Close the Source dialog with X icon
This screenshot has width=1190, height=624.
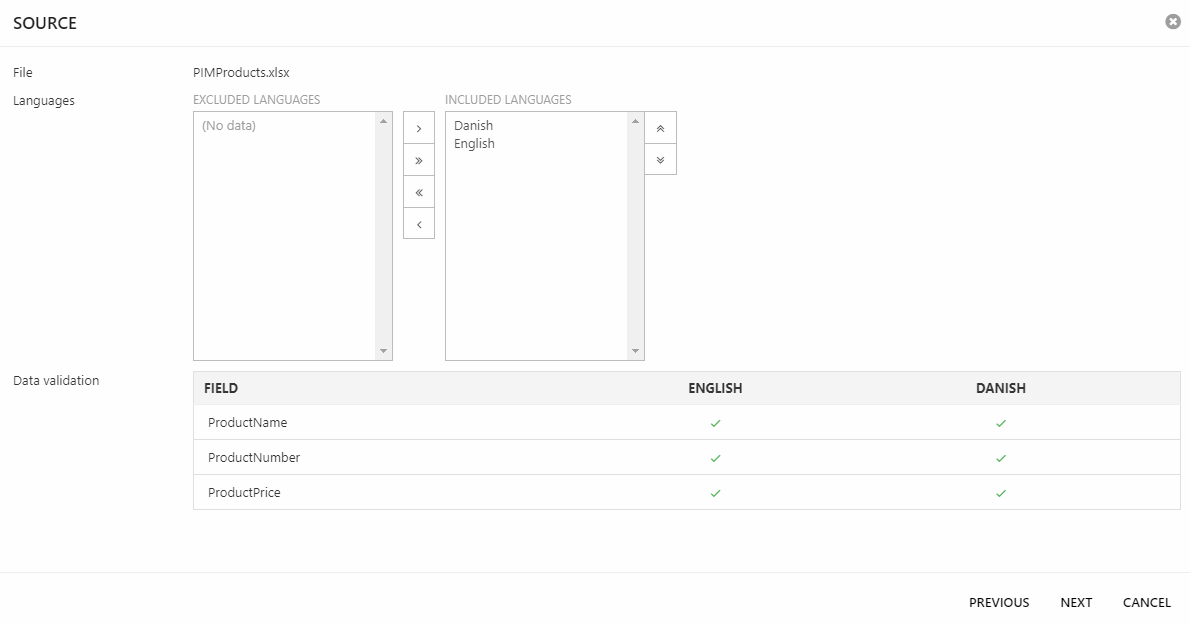[1173, 22]
